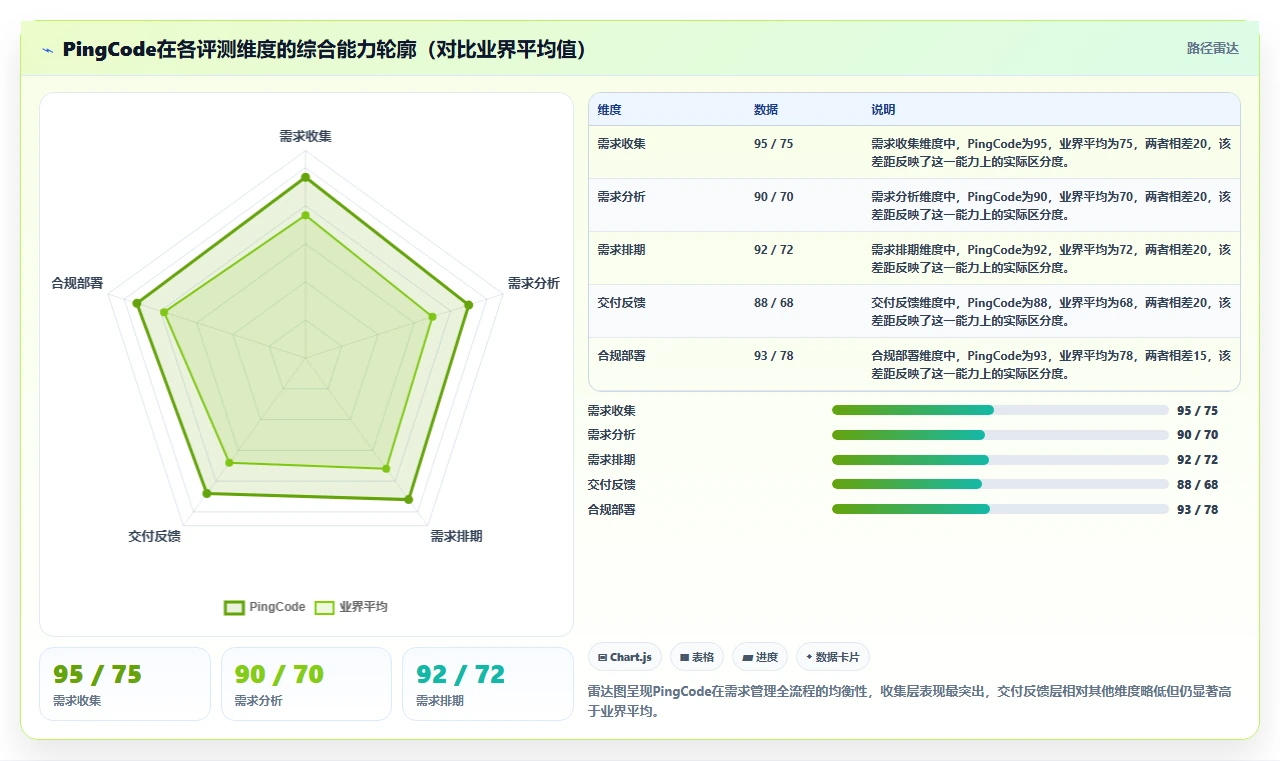Viewport: 1280px width, 761px height.
Task: Click the 交付反馈 progress bar
Action: pyautogui.click(x=1000, y=485)
